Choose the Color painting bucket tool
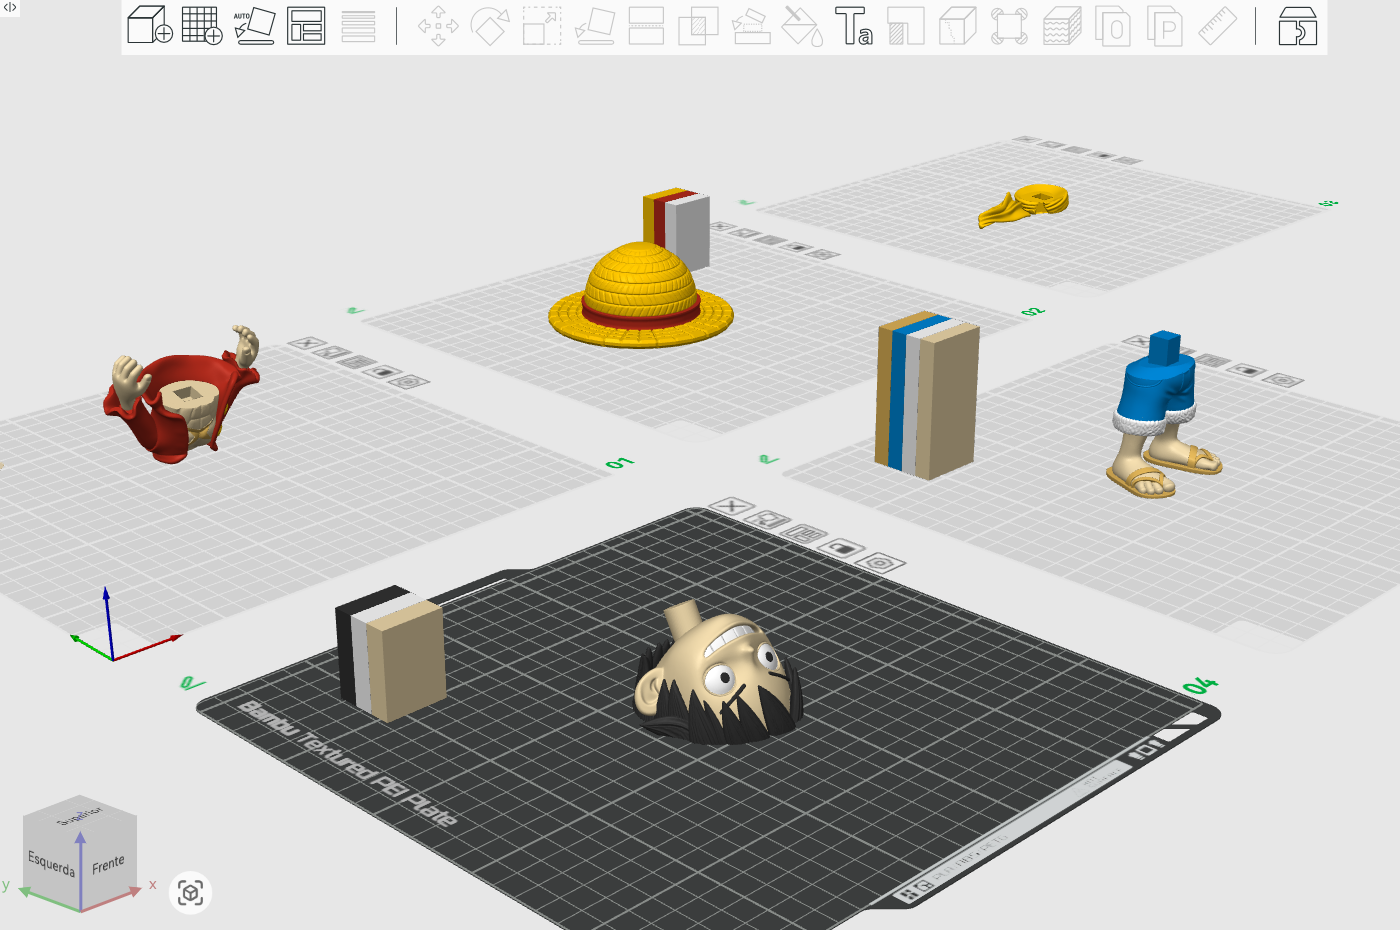The height and width of the screenshot is (930, 1400). tap(801, 26)
